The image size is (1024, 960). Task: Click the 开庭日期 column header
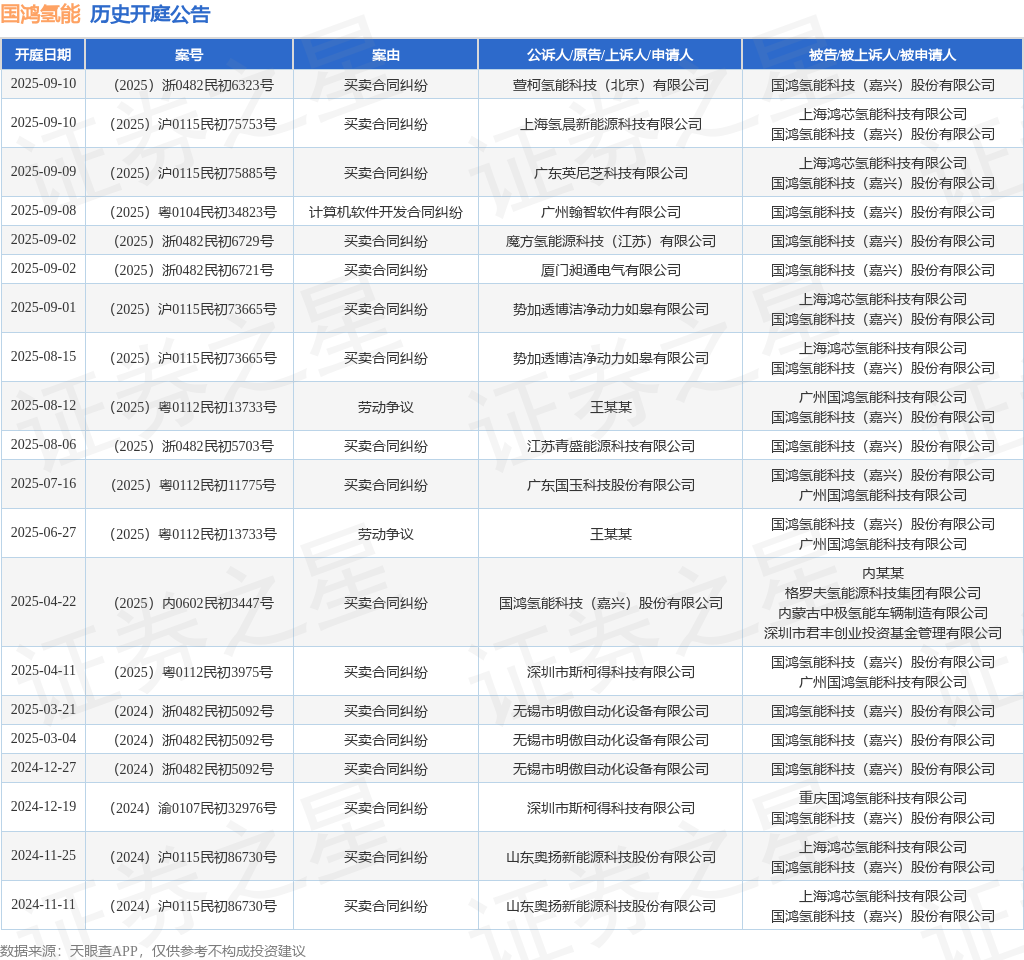click(43, 55)
